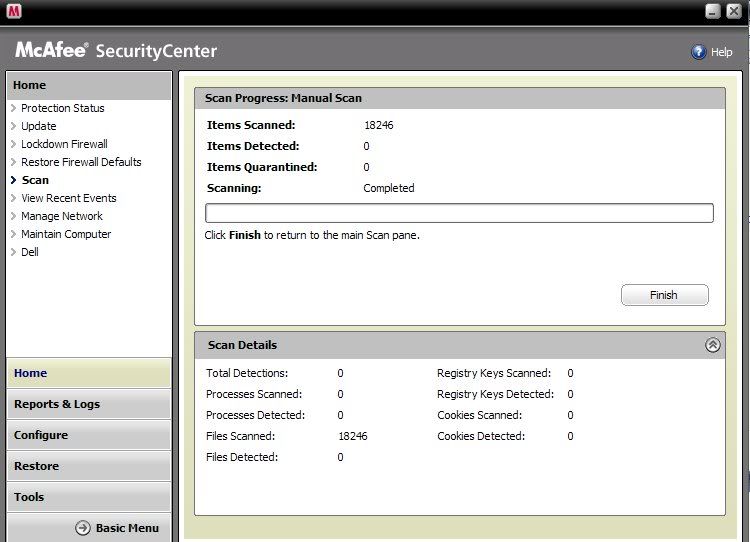Screen dimensions: 750x542
Task: Select Update in the Home list
Action: click(39, 126)
